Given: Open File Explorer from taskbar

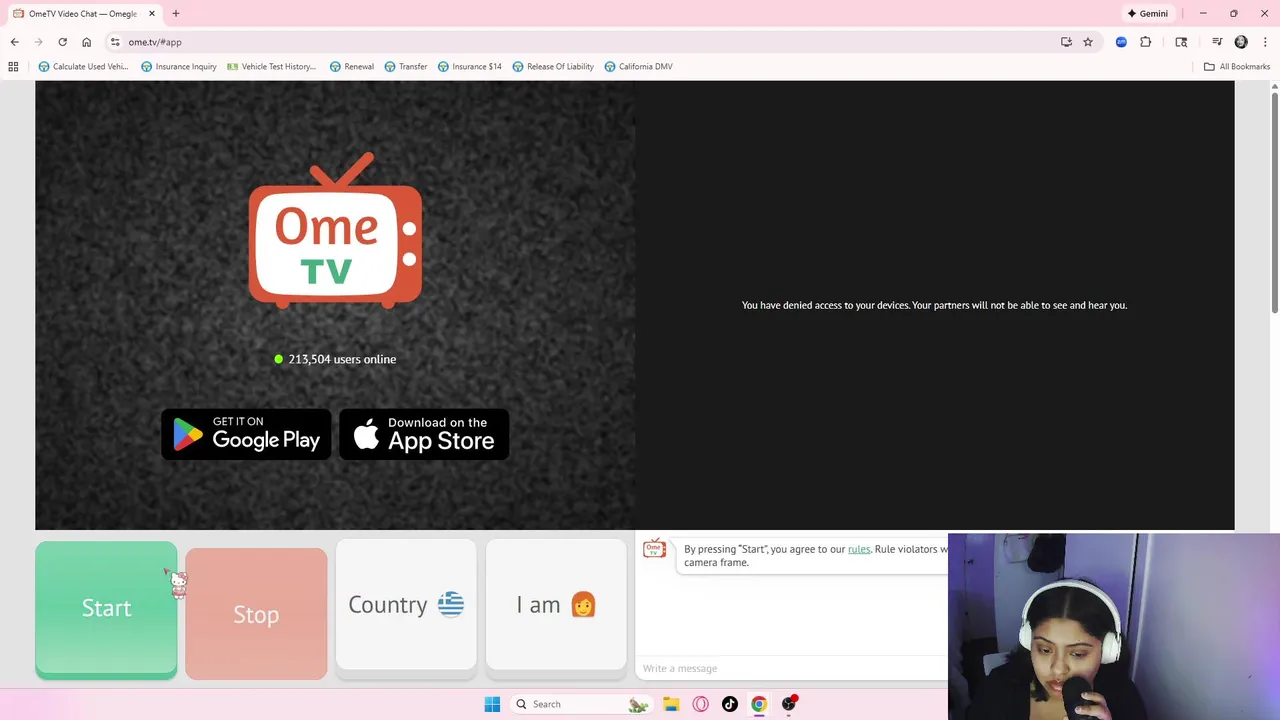Looking at the screenshot, I should tap(671, 704).
